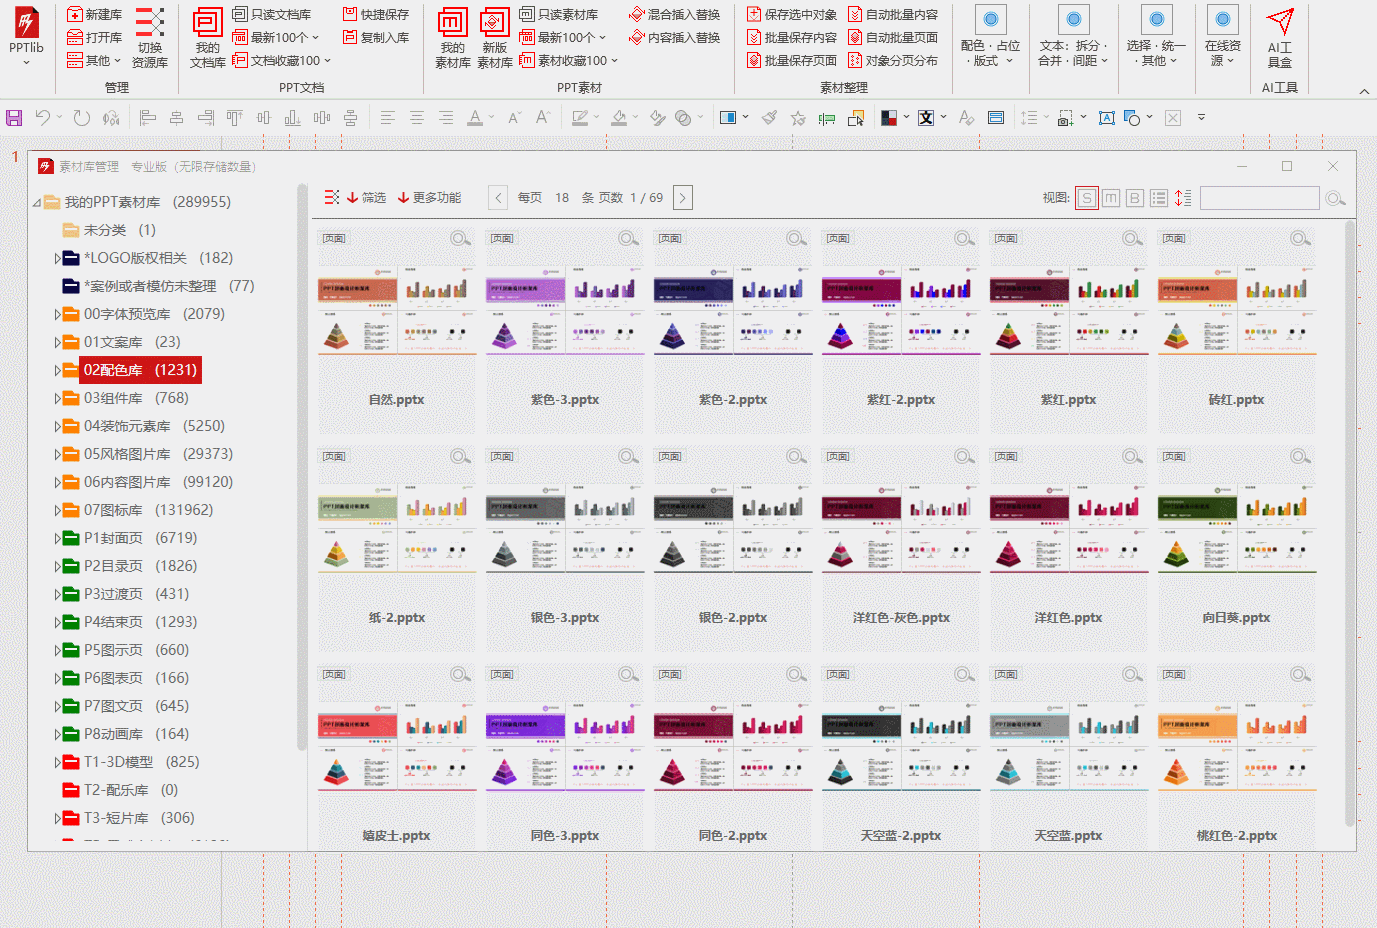Open 我的素材库 in the ribbon
The height and width of the screenshot is (928, 1377).
click(x=452, y=37)
